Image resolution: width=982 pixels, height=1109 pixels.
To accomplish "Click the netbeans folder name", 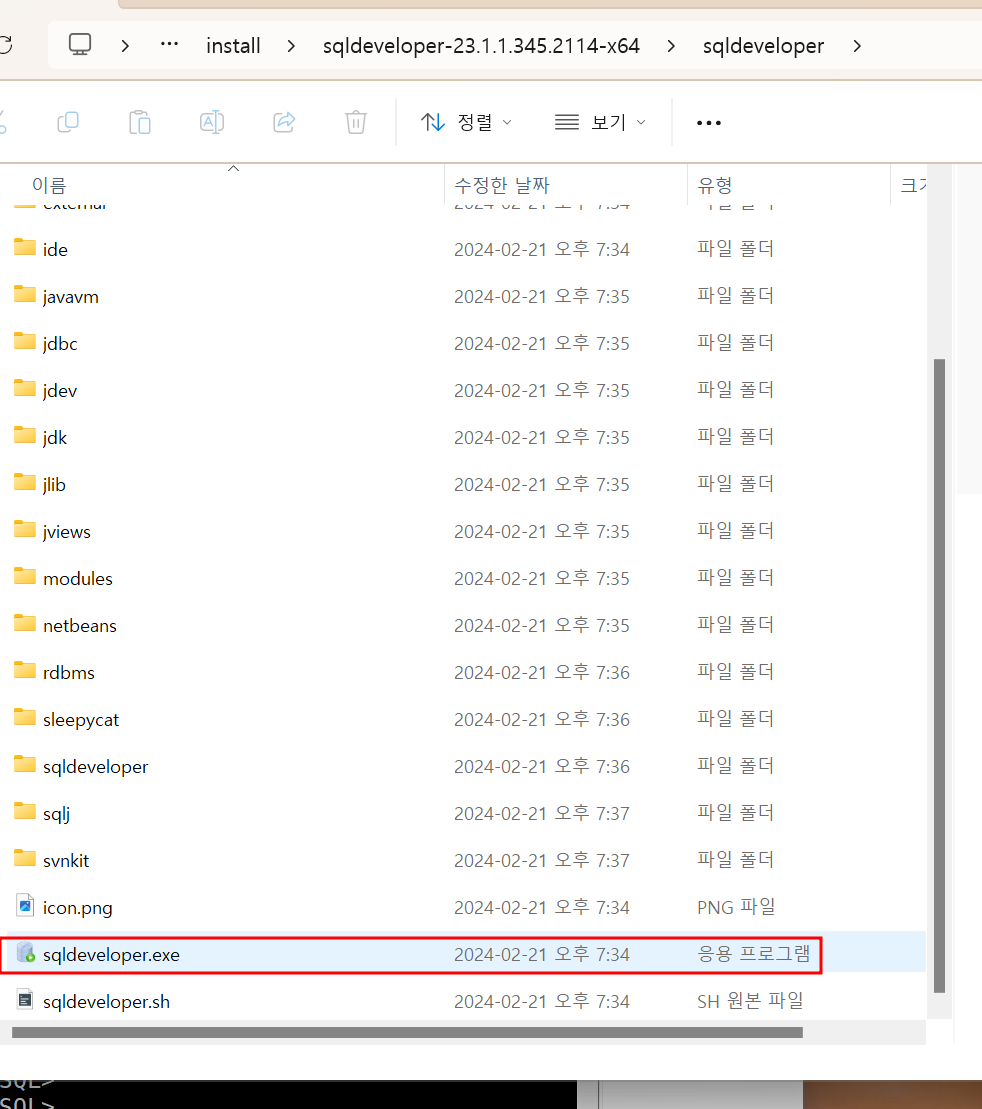I will click(x=80, y=626).
